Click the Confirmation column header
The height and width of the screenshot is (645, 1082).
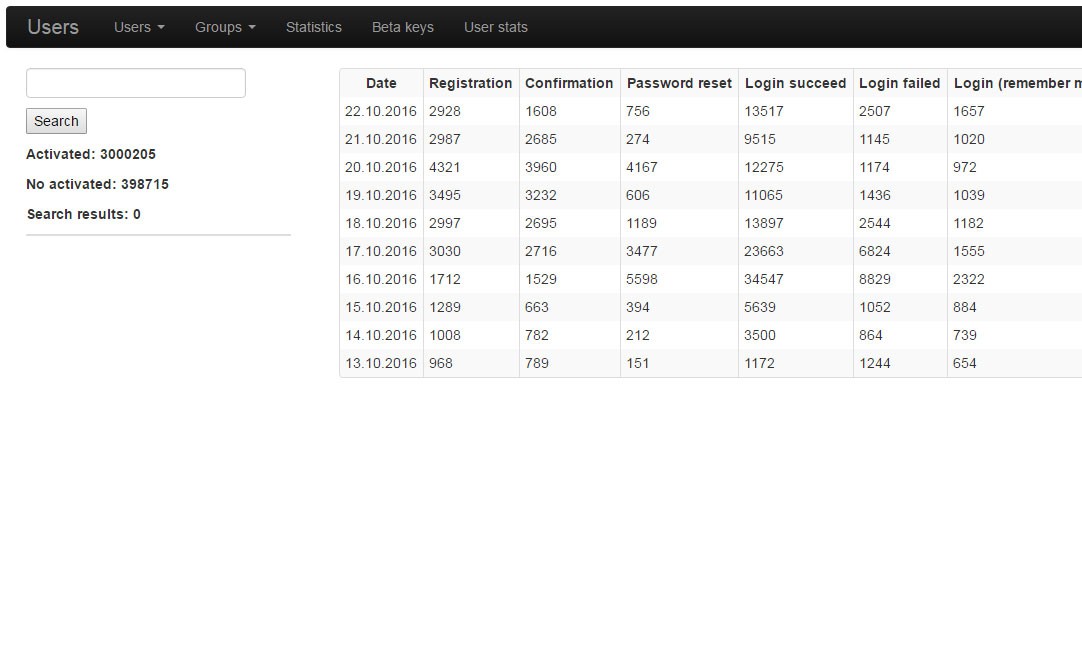(x=568, y=83)
